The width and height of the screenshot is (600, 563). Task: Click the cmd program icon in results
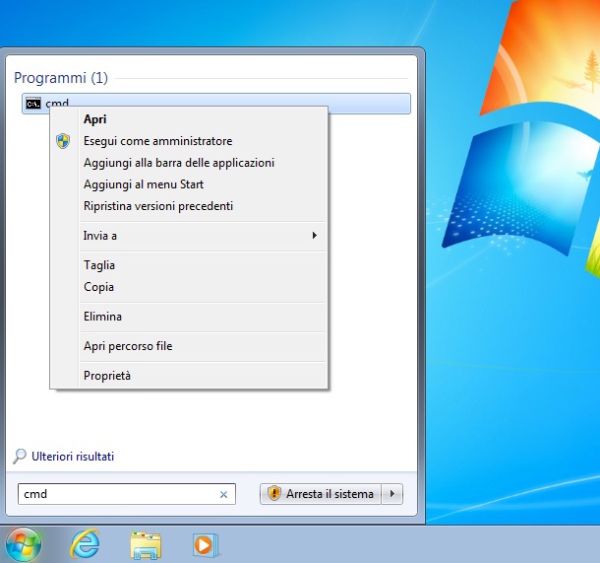(x=33, y=103)
